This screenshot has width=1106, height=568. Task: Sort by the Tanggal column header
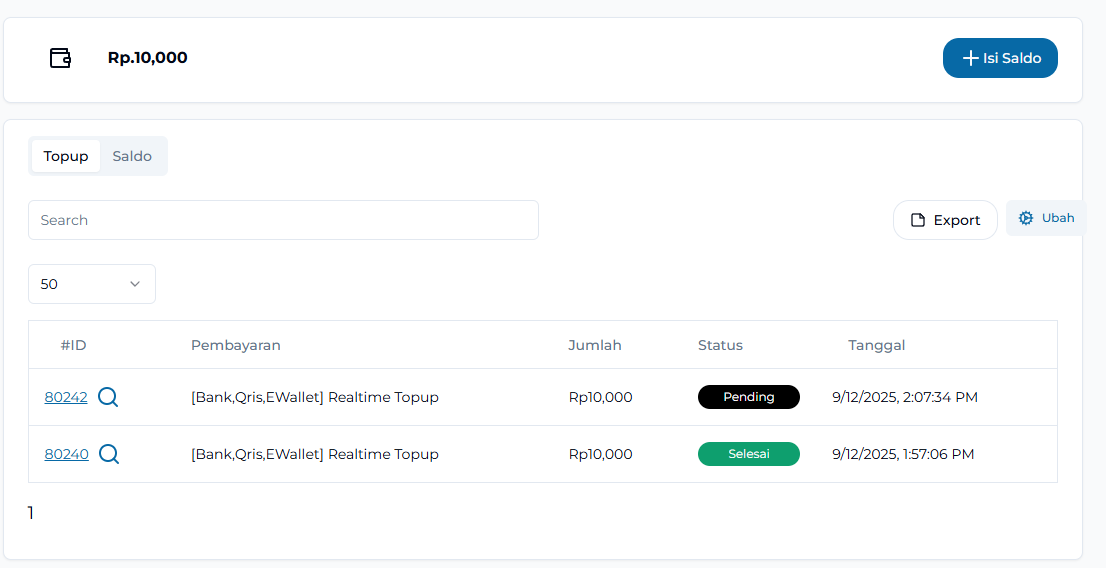click(x=877, y=345)
